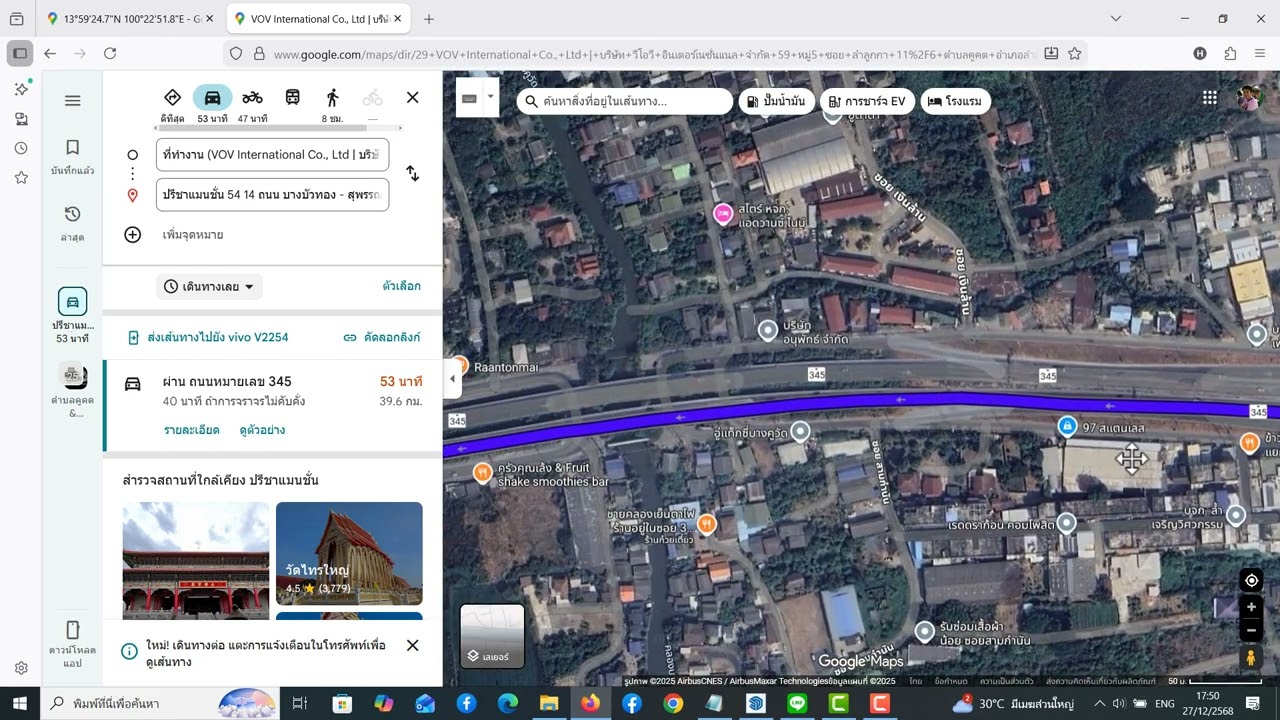This screenshot has width=1280, height=720.
Task: List all tabs dropdown chevron
Action: tap(1116, 19)
